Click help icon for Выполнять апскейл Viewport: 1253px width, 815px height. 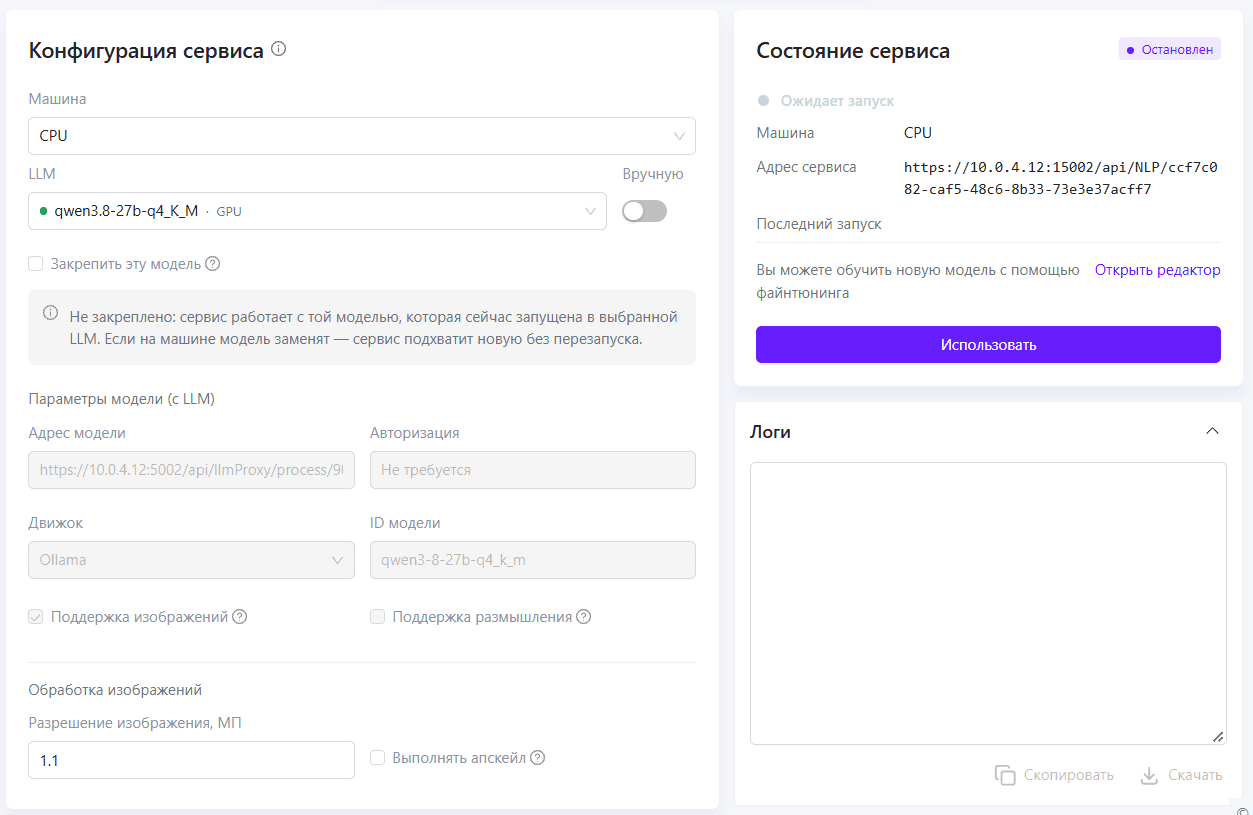pos(538,758)
